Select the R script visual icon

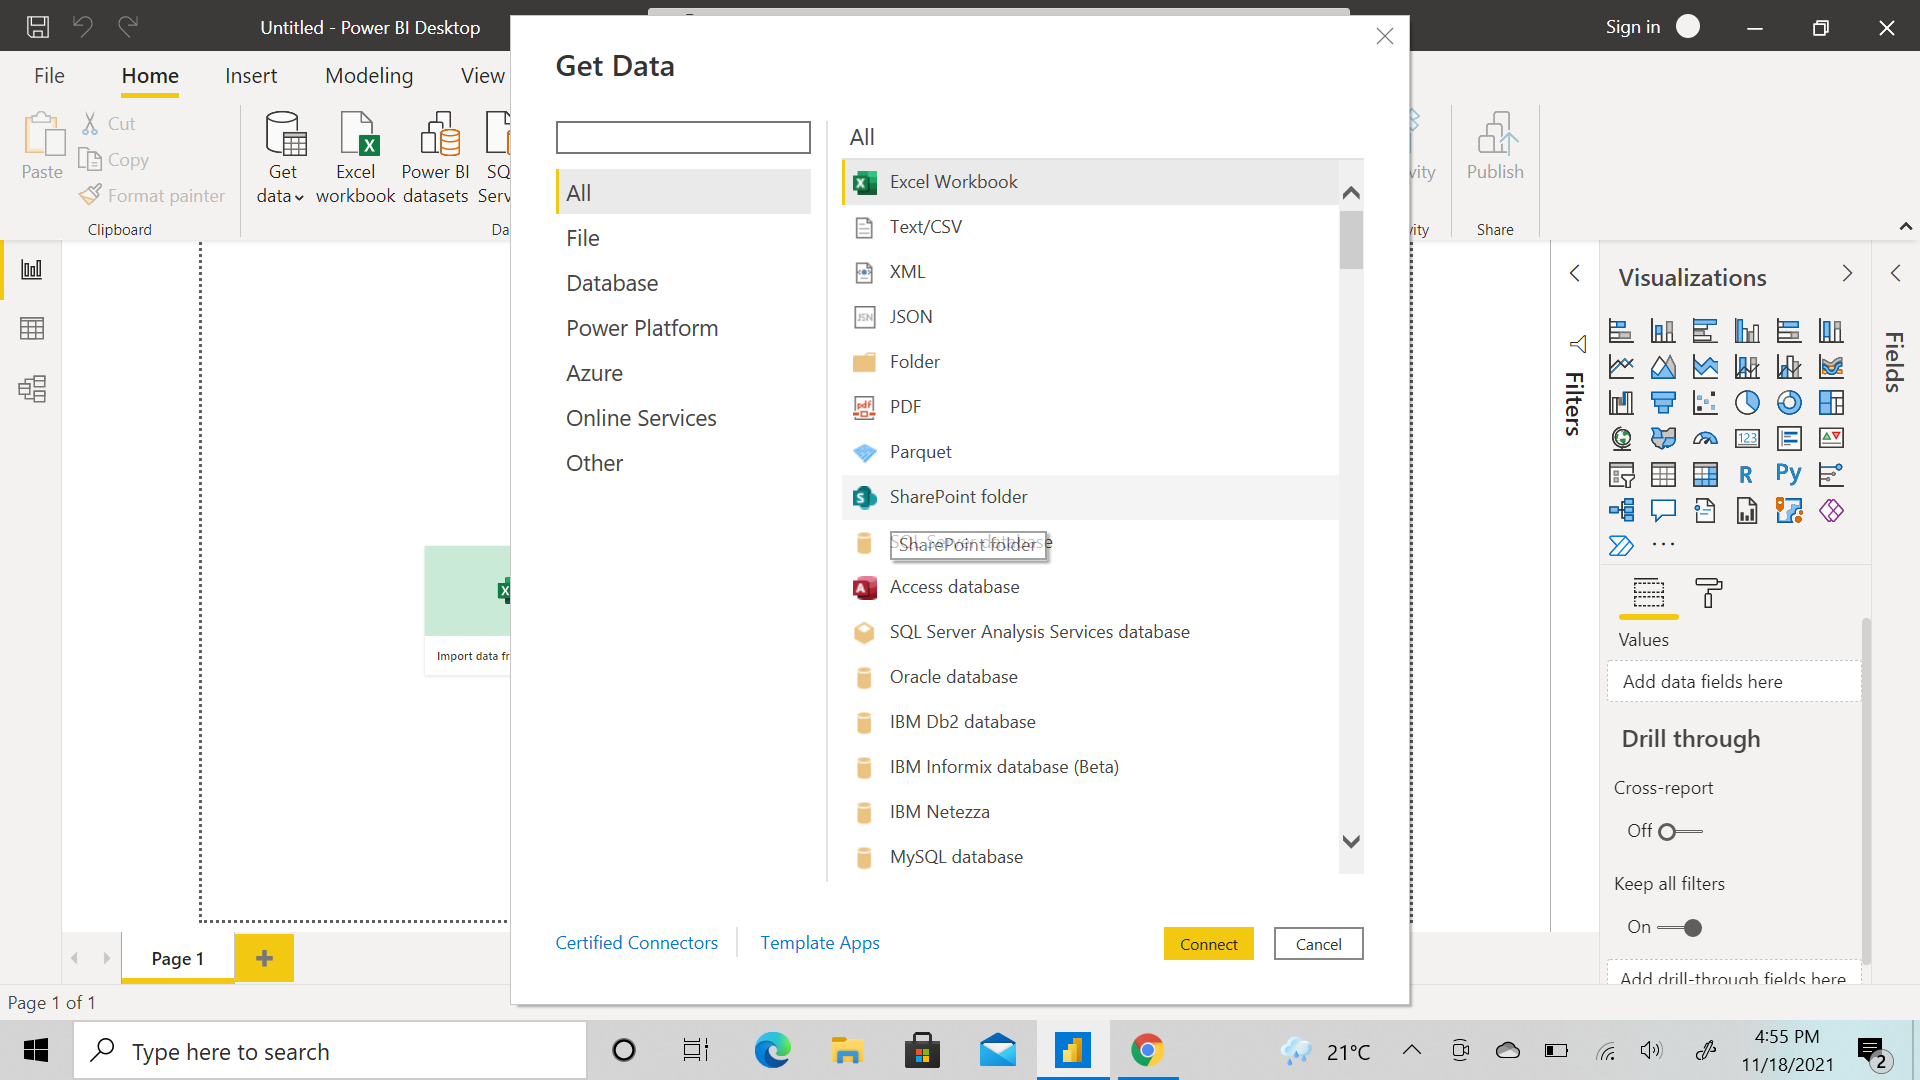pos(1746,475)
